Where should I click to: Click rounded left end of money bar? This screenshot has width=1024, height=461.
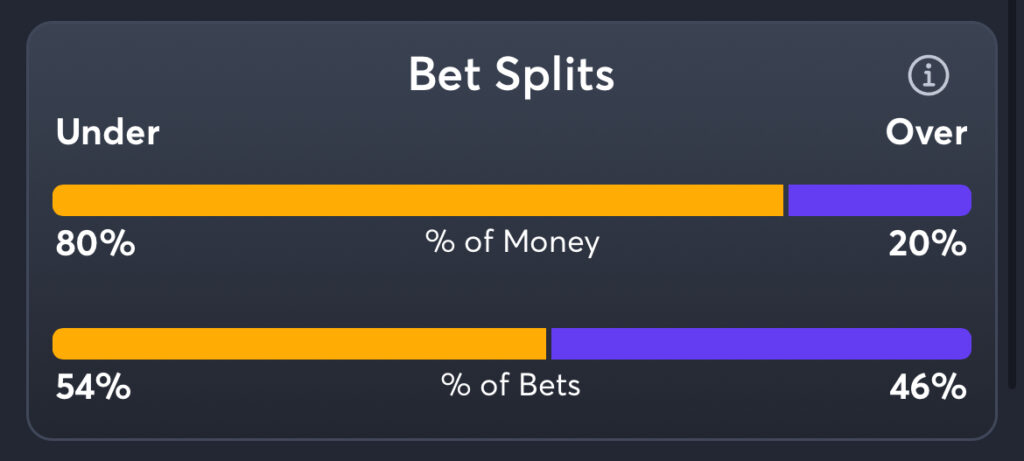click(60, 200)
